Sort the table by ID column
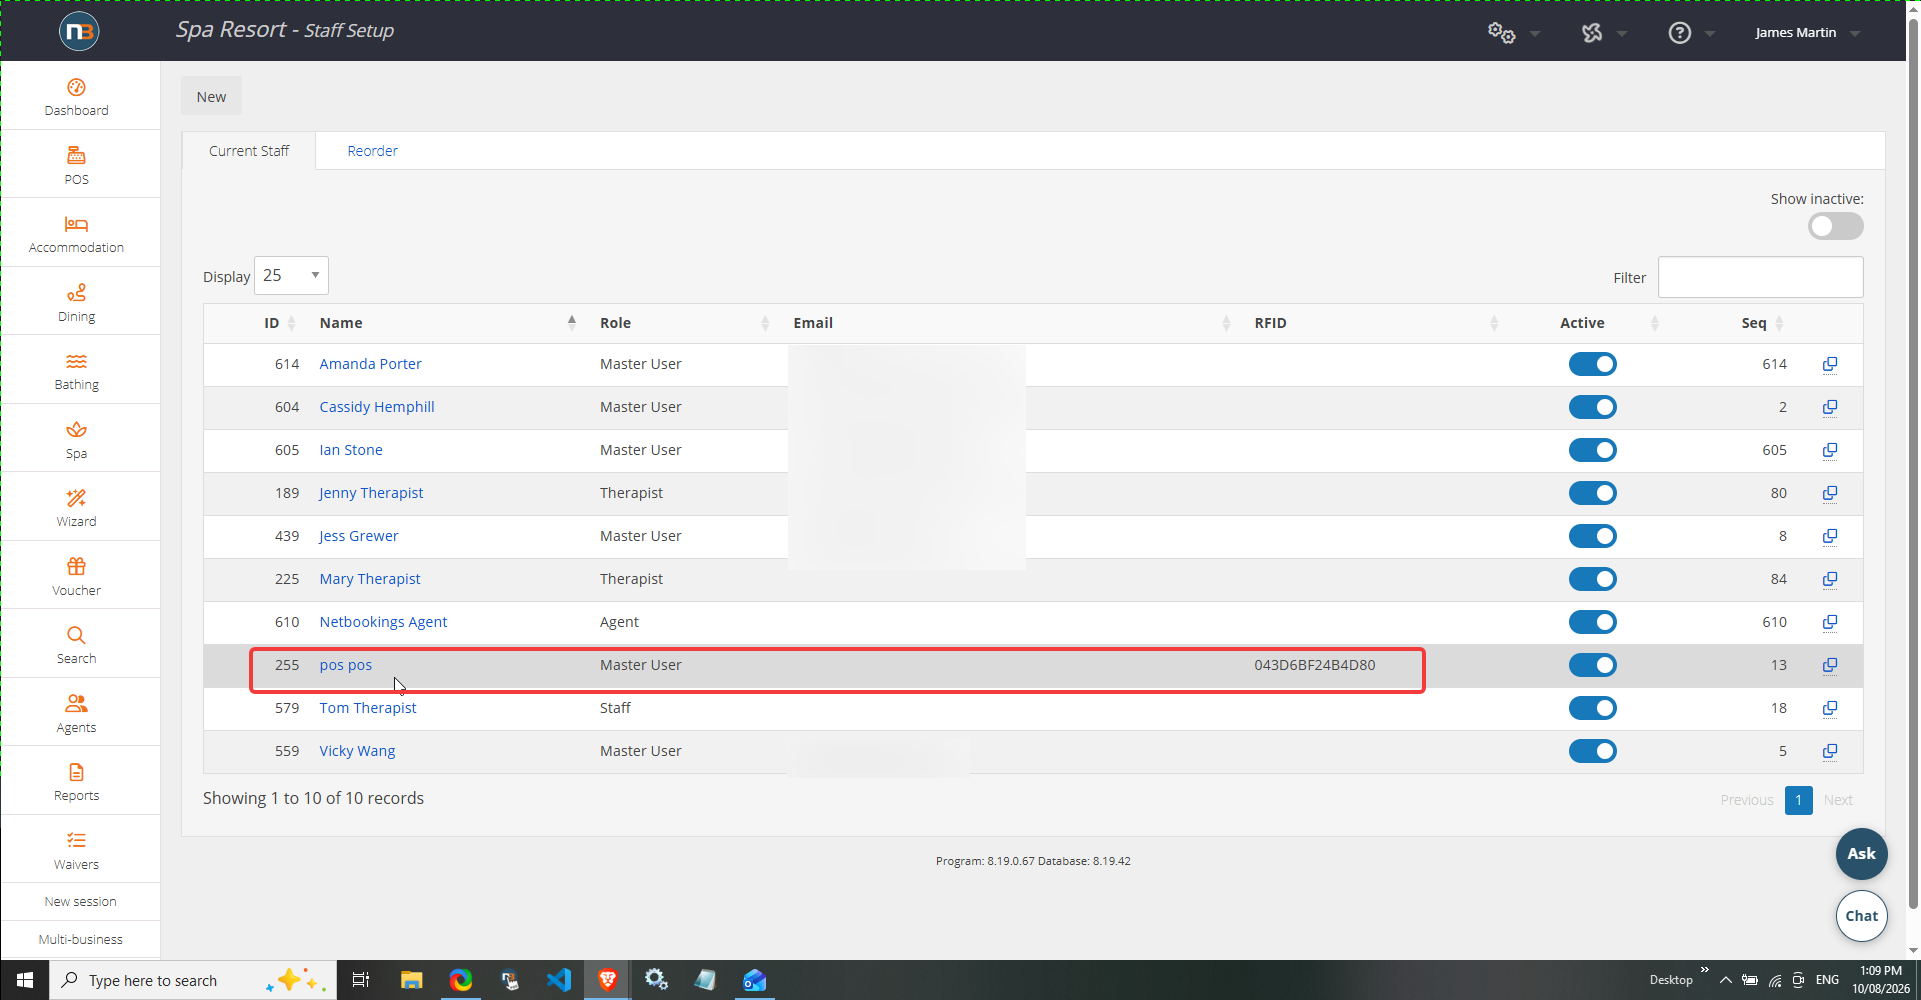Screen dimensions: 1921x1000 (x=278, y=323)
